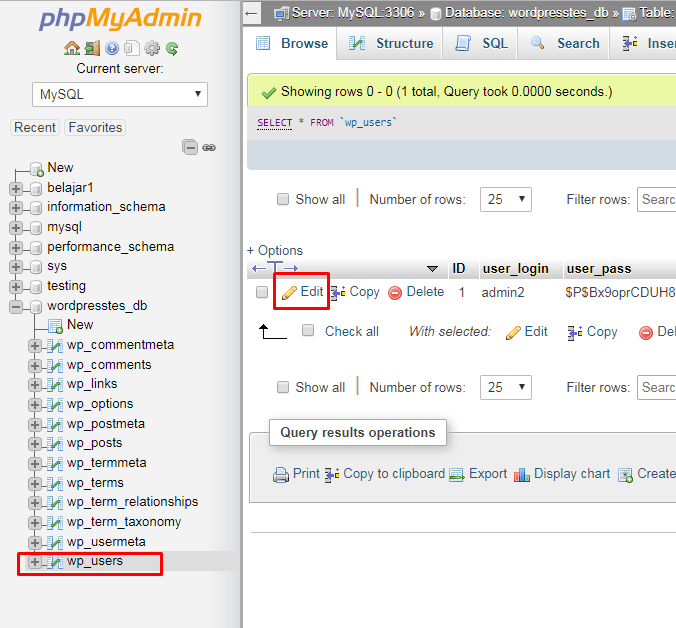Switch to the Browse tab
Image resolution: width=676 pixels, height=628 pixels.
292,44
